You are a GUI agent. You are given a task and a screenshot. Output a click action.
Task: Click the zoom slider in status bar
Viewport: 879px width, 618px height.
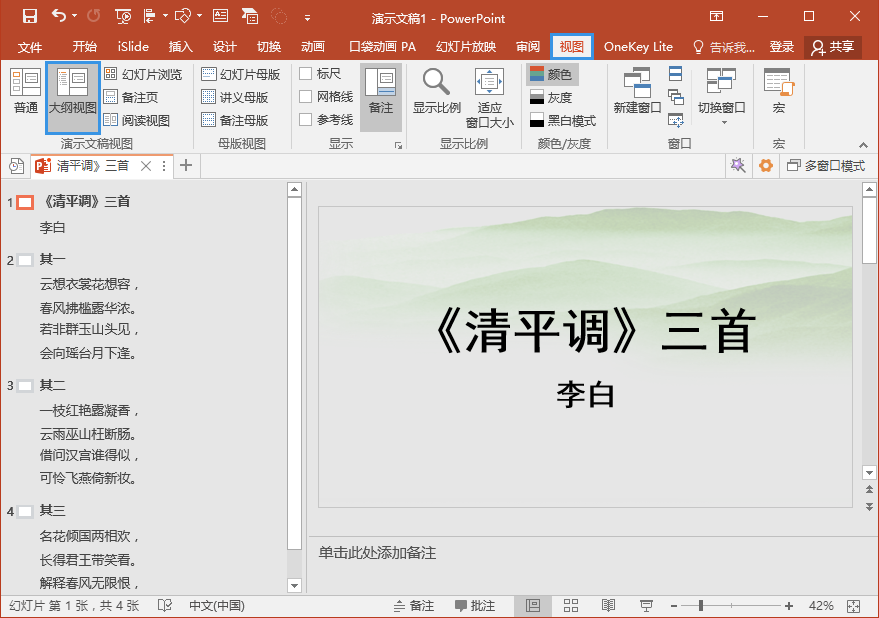tap(701, 606)
